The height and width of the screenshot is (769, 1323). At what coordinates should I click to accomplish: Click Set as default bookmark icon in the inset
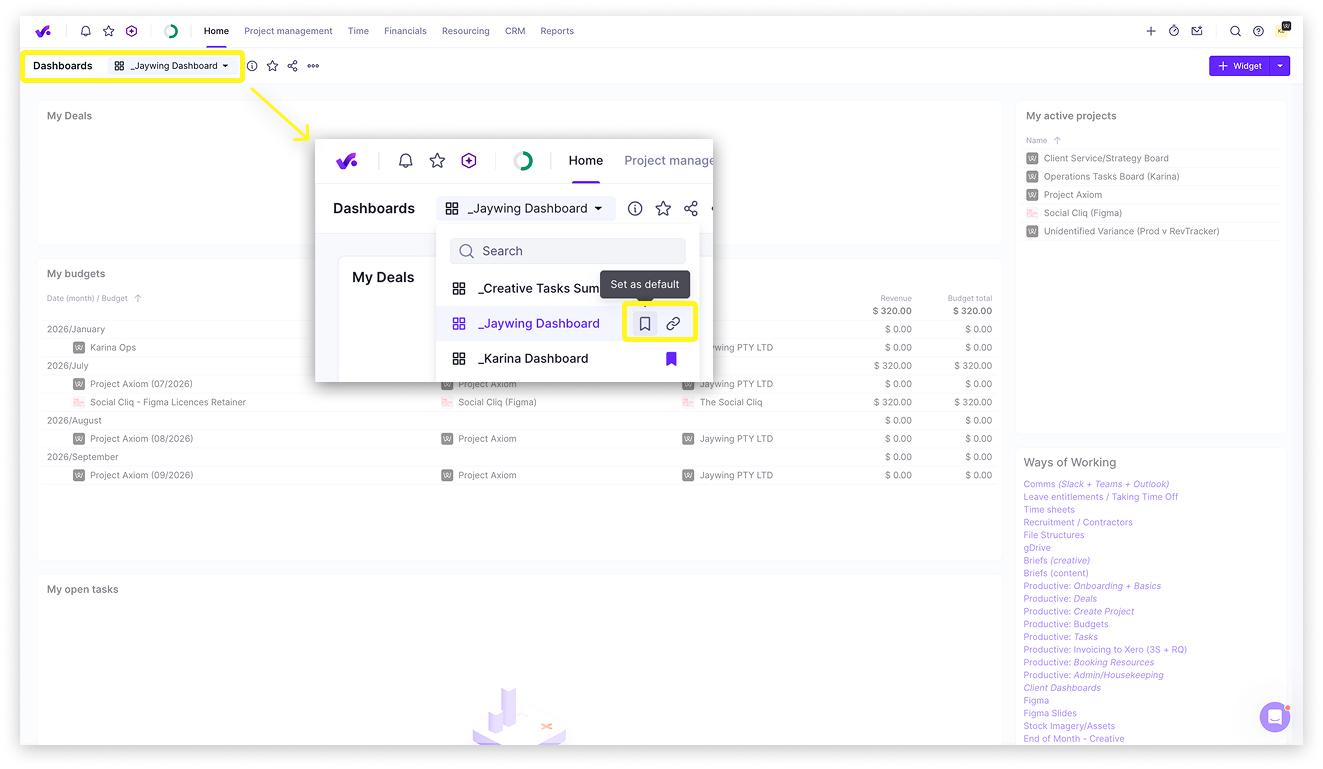(645, 324)
